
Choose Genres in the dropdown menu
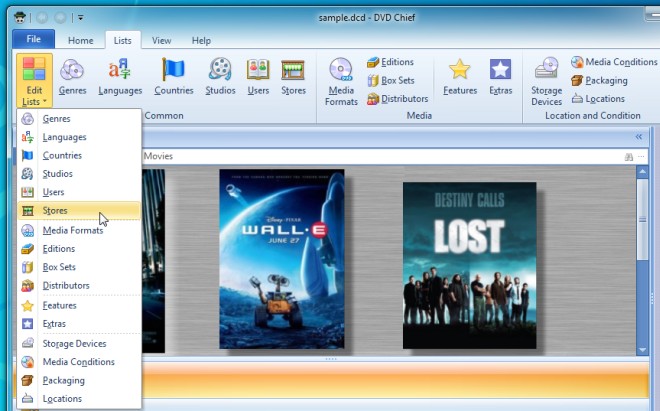79,119
